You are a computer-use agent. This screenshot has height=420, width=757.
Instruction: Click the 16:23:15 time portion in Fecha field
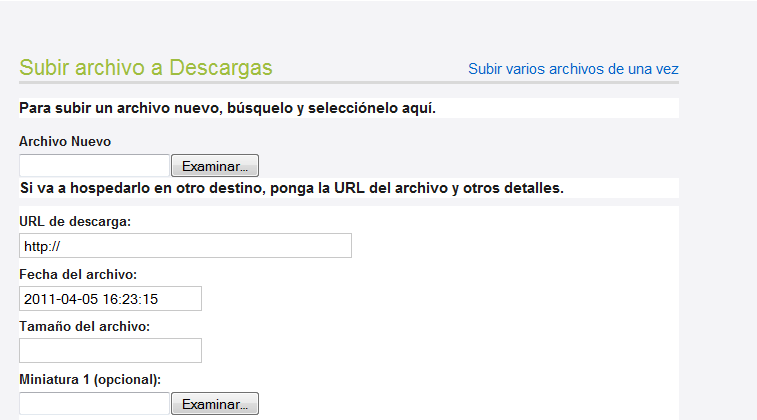pyautogui.click(x=130, y=299)
